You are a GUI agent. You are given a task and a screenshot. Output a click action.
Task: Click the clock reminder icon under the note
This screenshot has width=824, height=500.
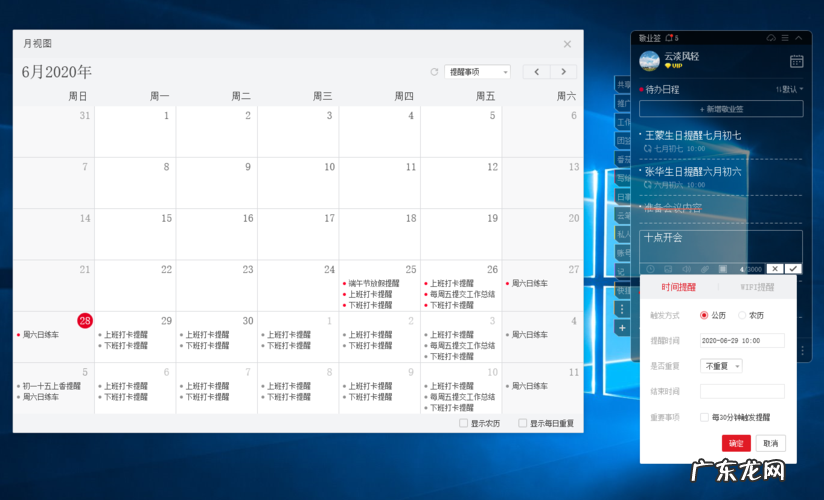651,269
